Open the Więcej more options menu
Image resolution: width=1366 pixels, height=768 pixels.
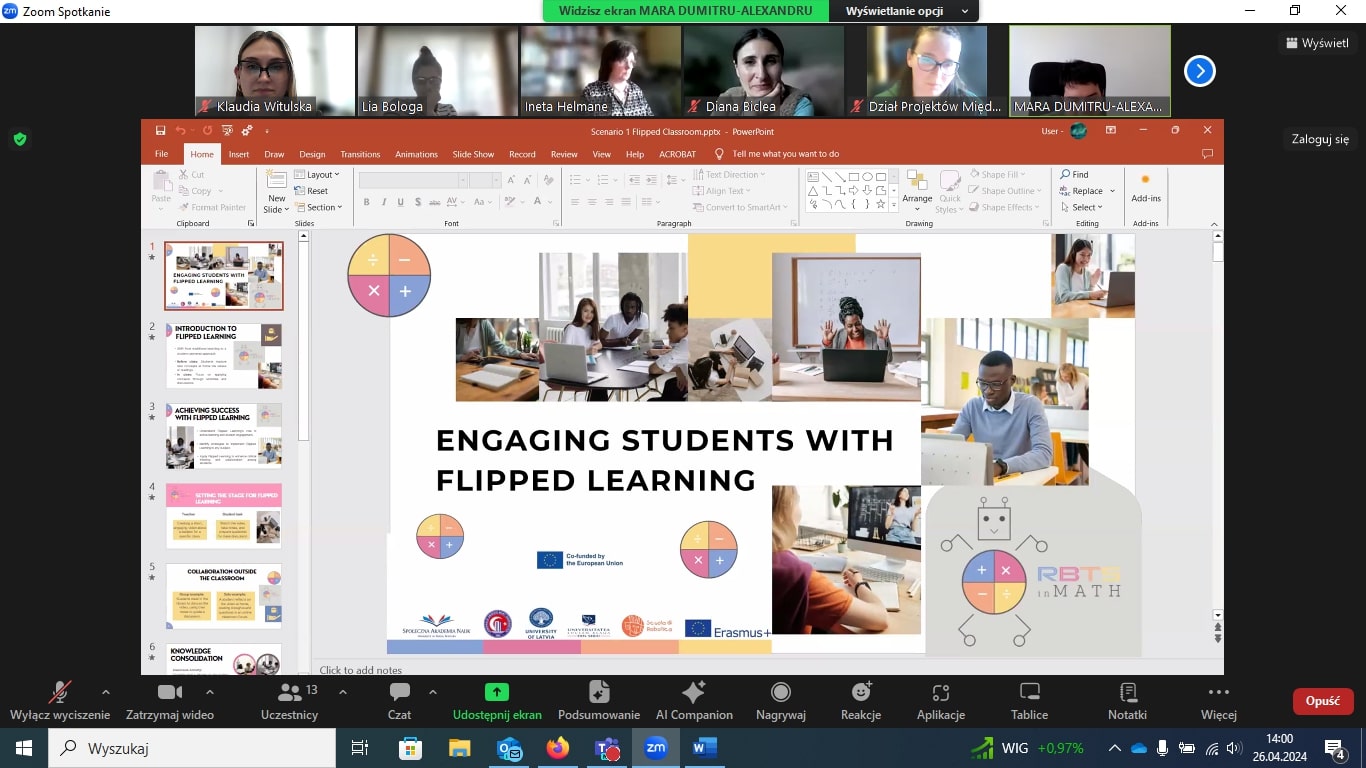point(1218,693)
